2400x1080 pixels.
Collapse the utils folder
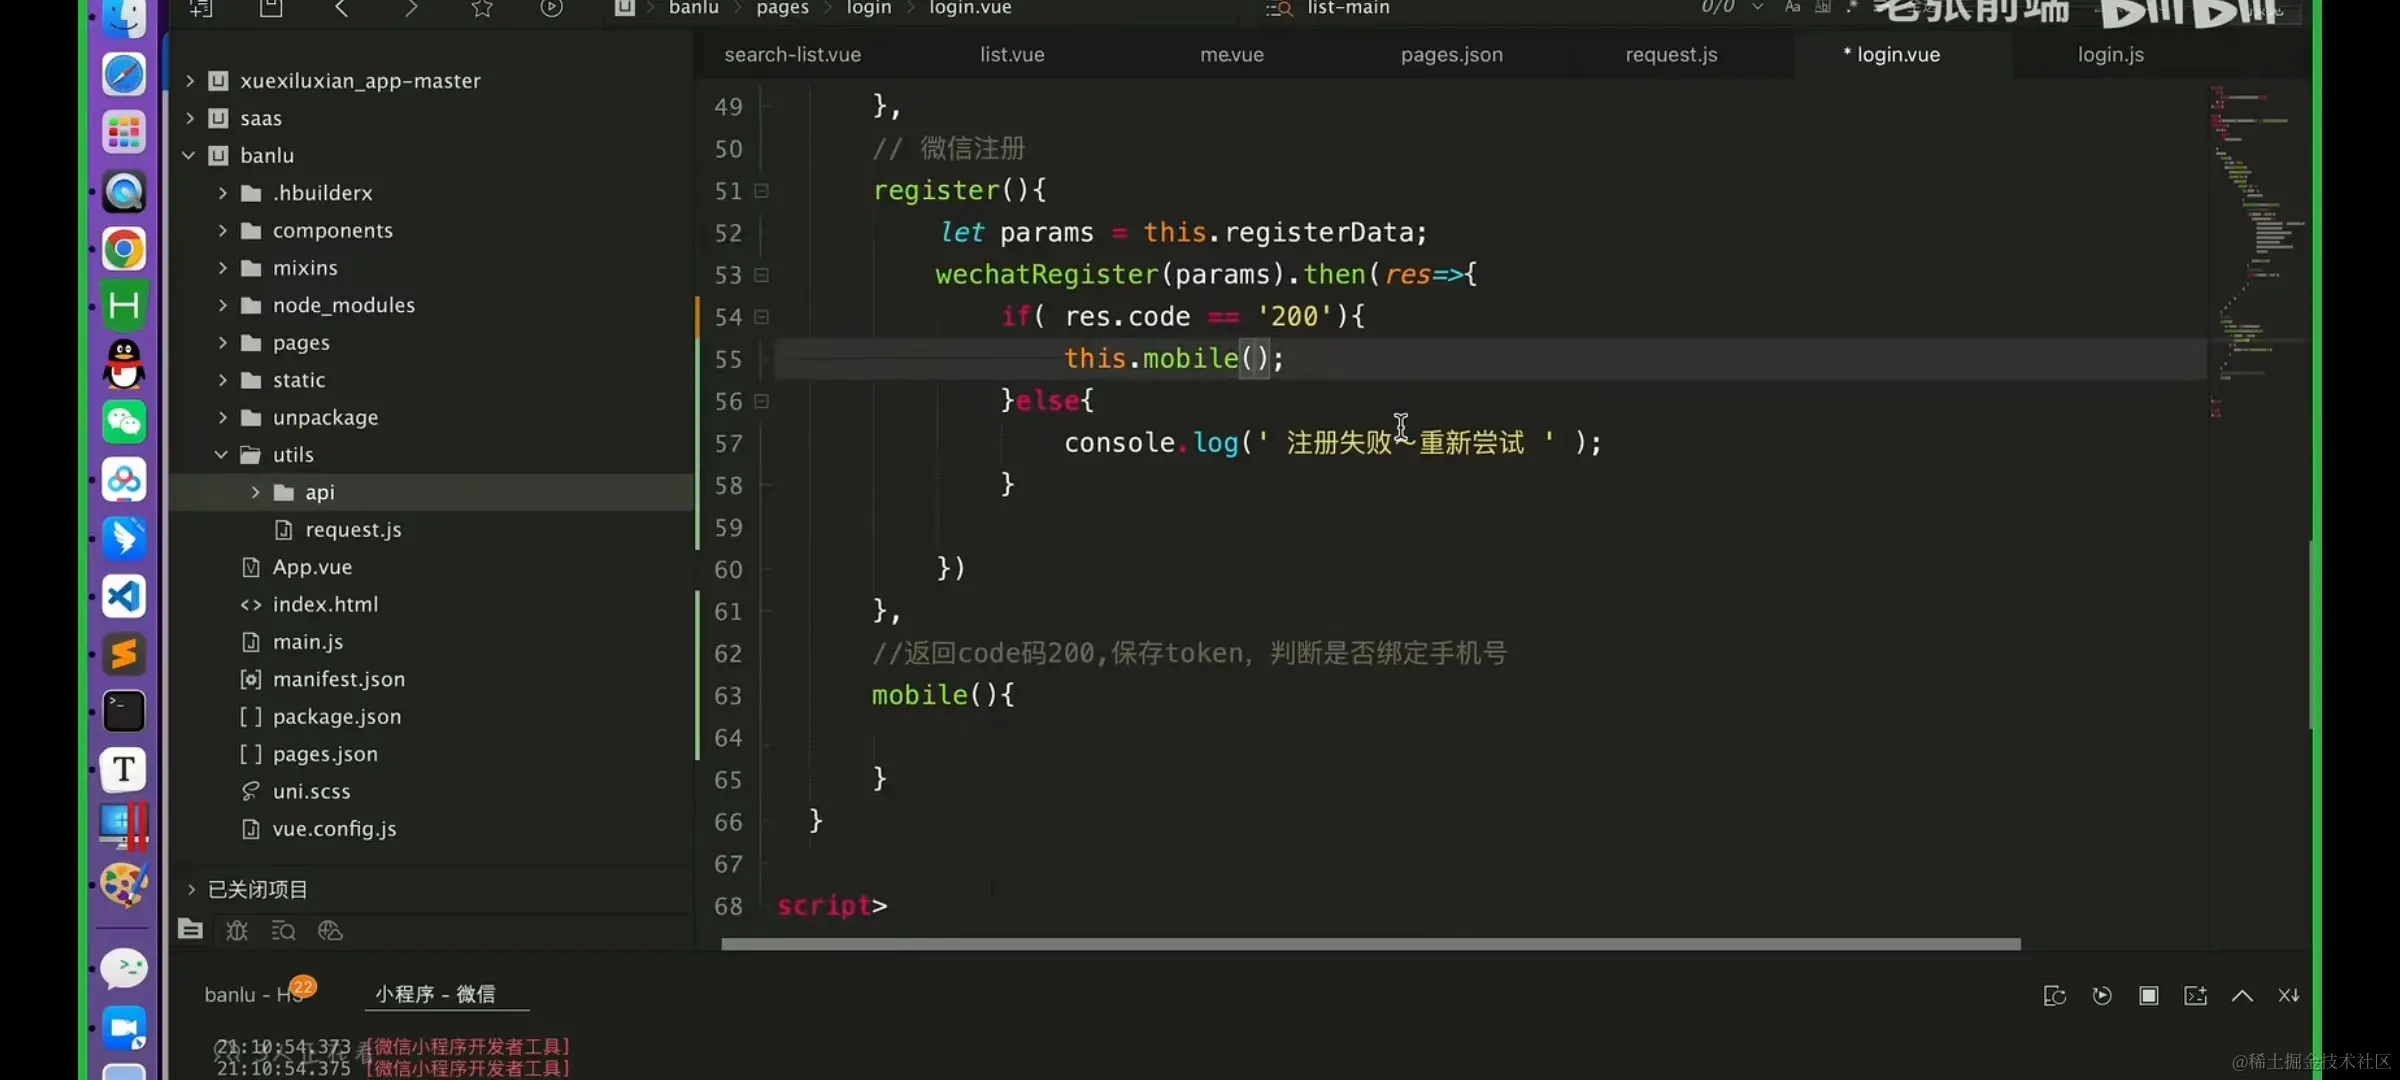click(222, 455)
